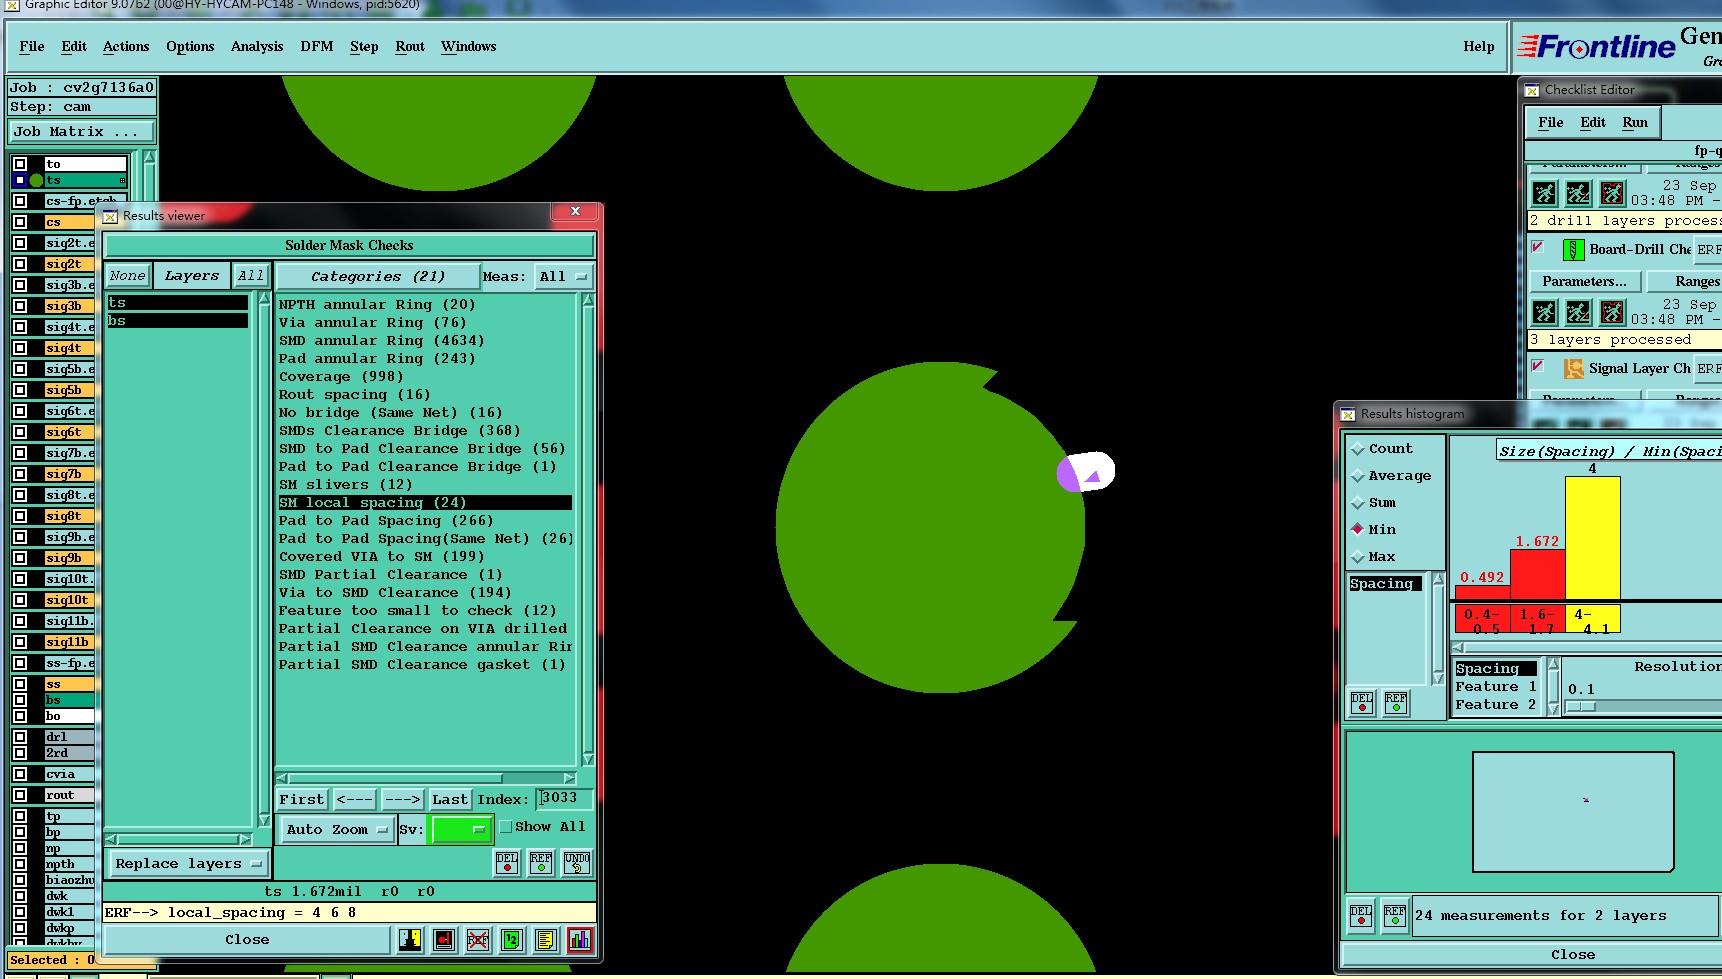Open the green Sv color dropdown
This screenshot has height=979, width=1722.
click(x=460, y=830)
